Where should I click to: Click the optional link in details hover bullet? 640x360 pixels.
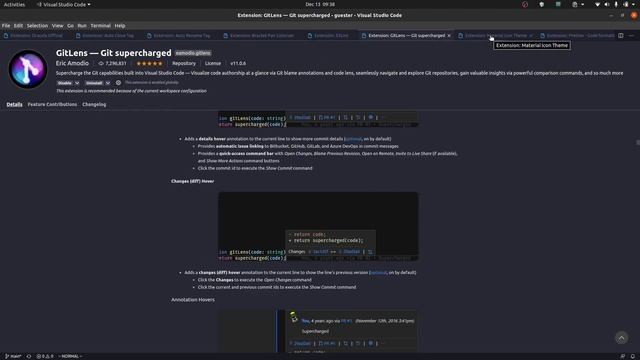[x=353, y=139]
